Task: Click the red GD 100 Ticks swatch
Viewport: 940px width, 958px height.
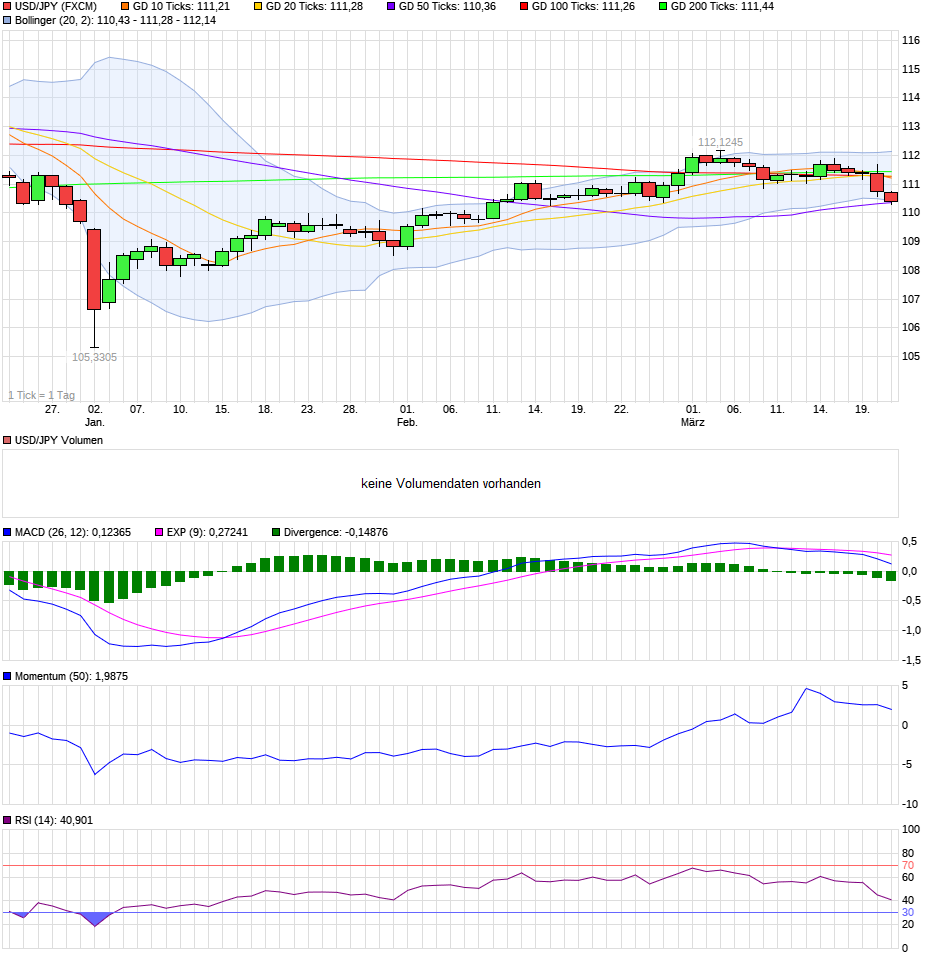Action: pyautogui.click(x=524, y=7)
